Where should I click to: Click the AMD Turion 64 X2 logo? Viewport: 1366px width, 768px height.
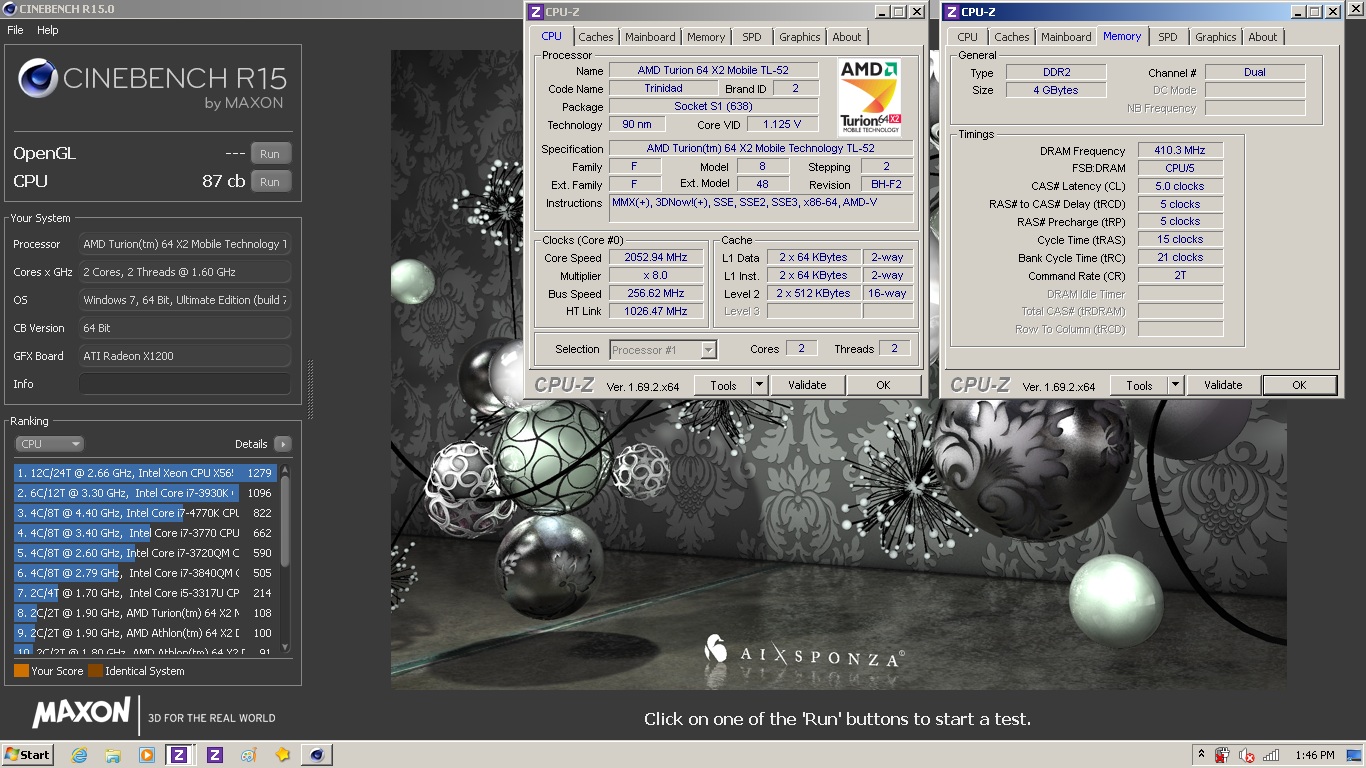coord(870,97)
